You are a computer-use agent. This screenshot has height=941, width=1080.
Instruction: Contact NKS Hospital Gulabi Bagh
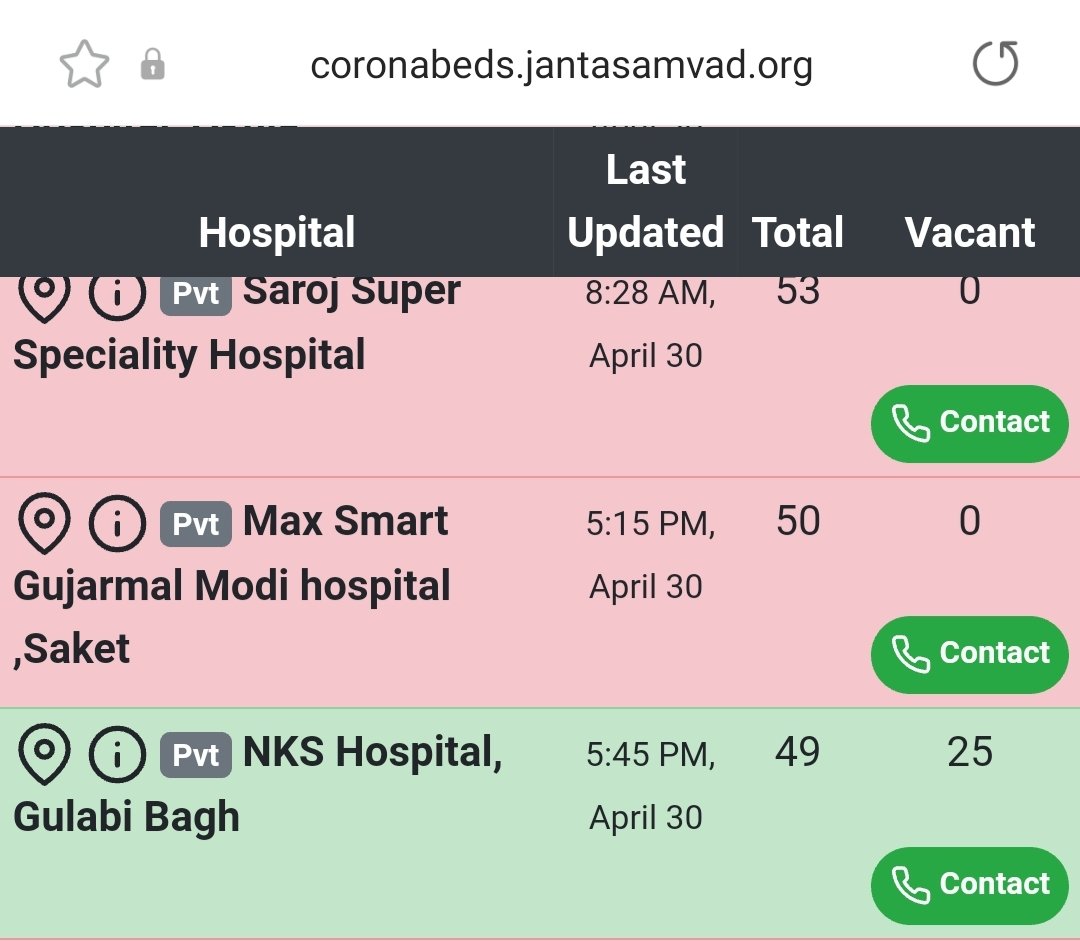pyautogui.click(x=970, y=885)
